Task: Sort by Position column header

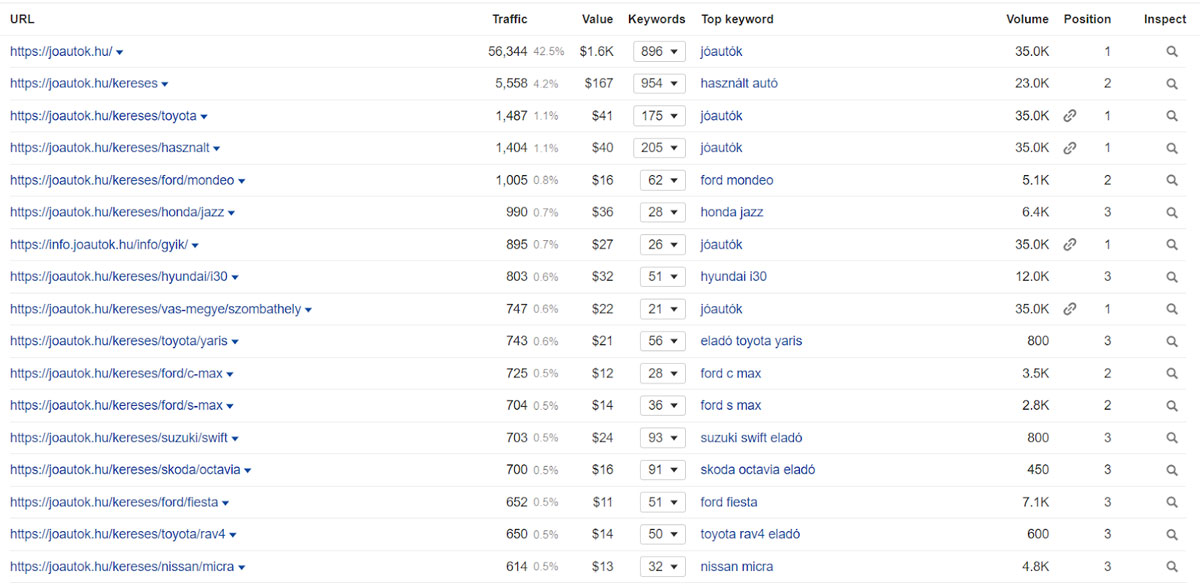Action: [1087, 19]
